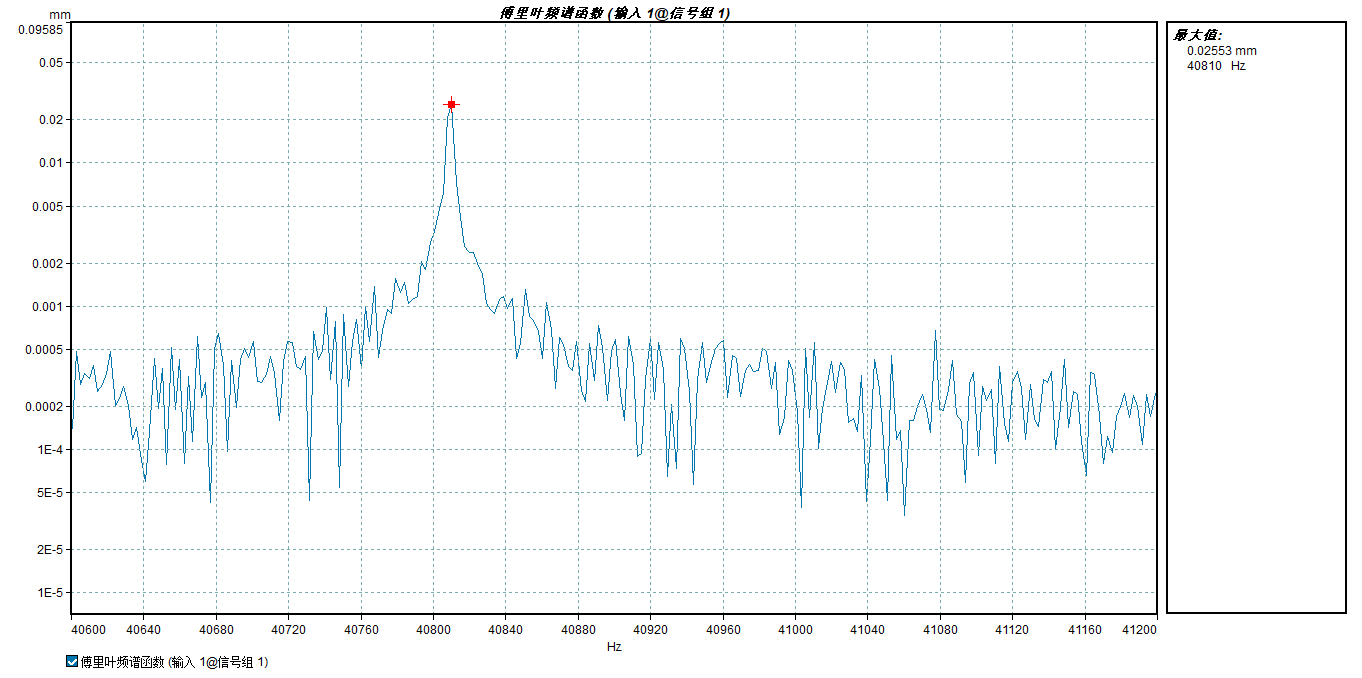Click the 0.02553 mm maximum value readout
This screenshot has height=678, width=1362.
pyautogui.click(x=1221, y=50)
